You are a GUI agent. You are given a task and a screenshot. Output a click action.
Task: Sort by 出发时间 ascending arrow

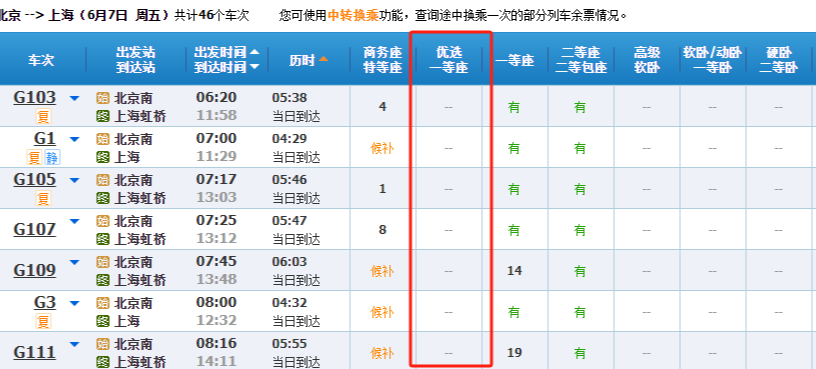254,52
